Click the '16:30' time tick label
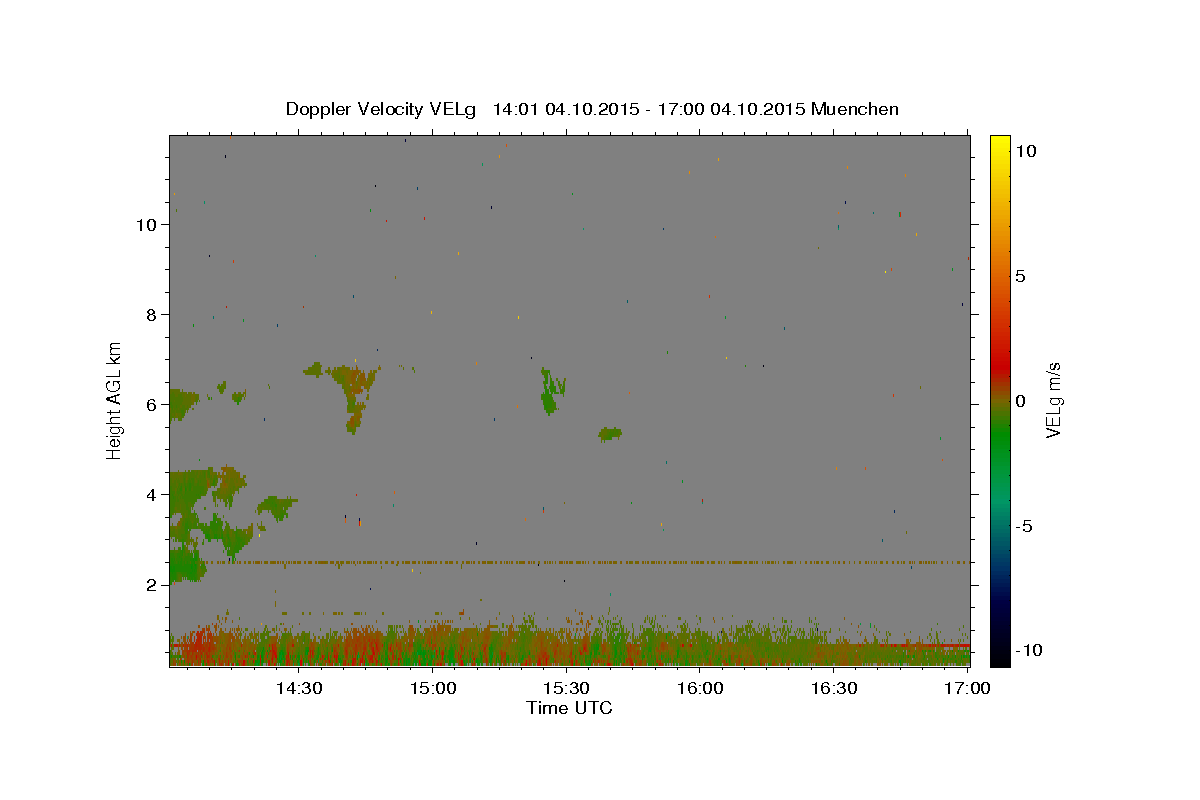Viewport: 1200px width, 800px height. coord(834,688)
